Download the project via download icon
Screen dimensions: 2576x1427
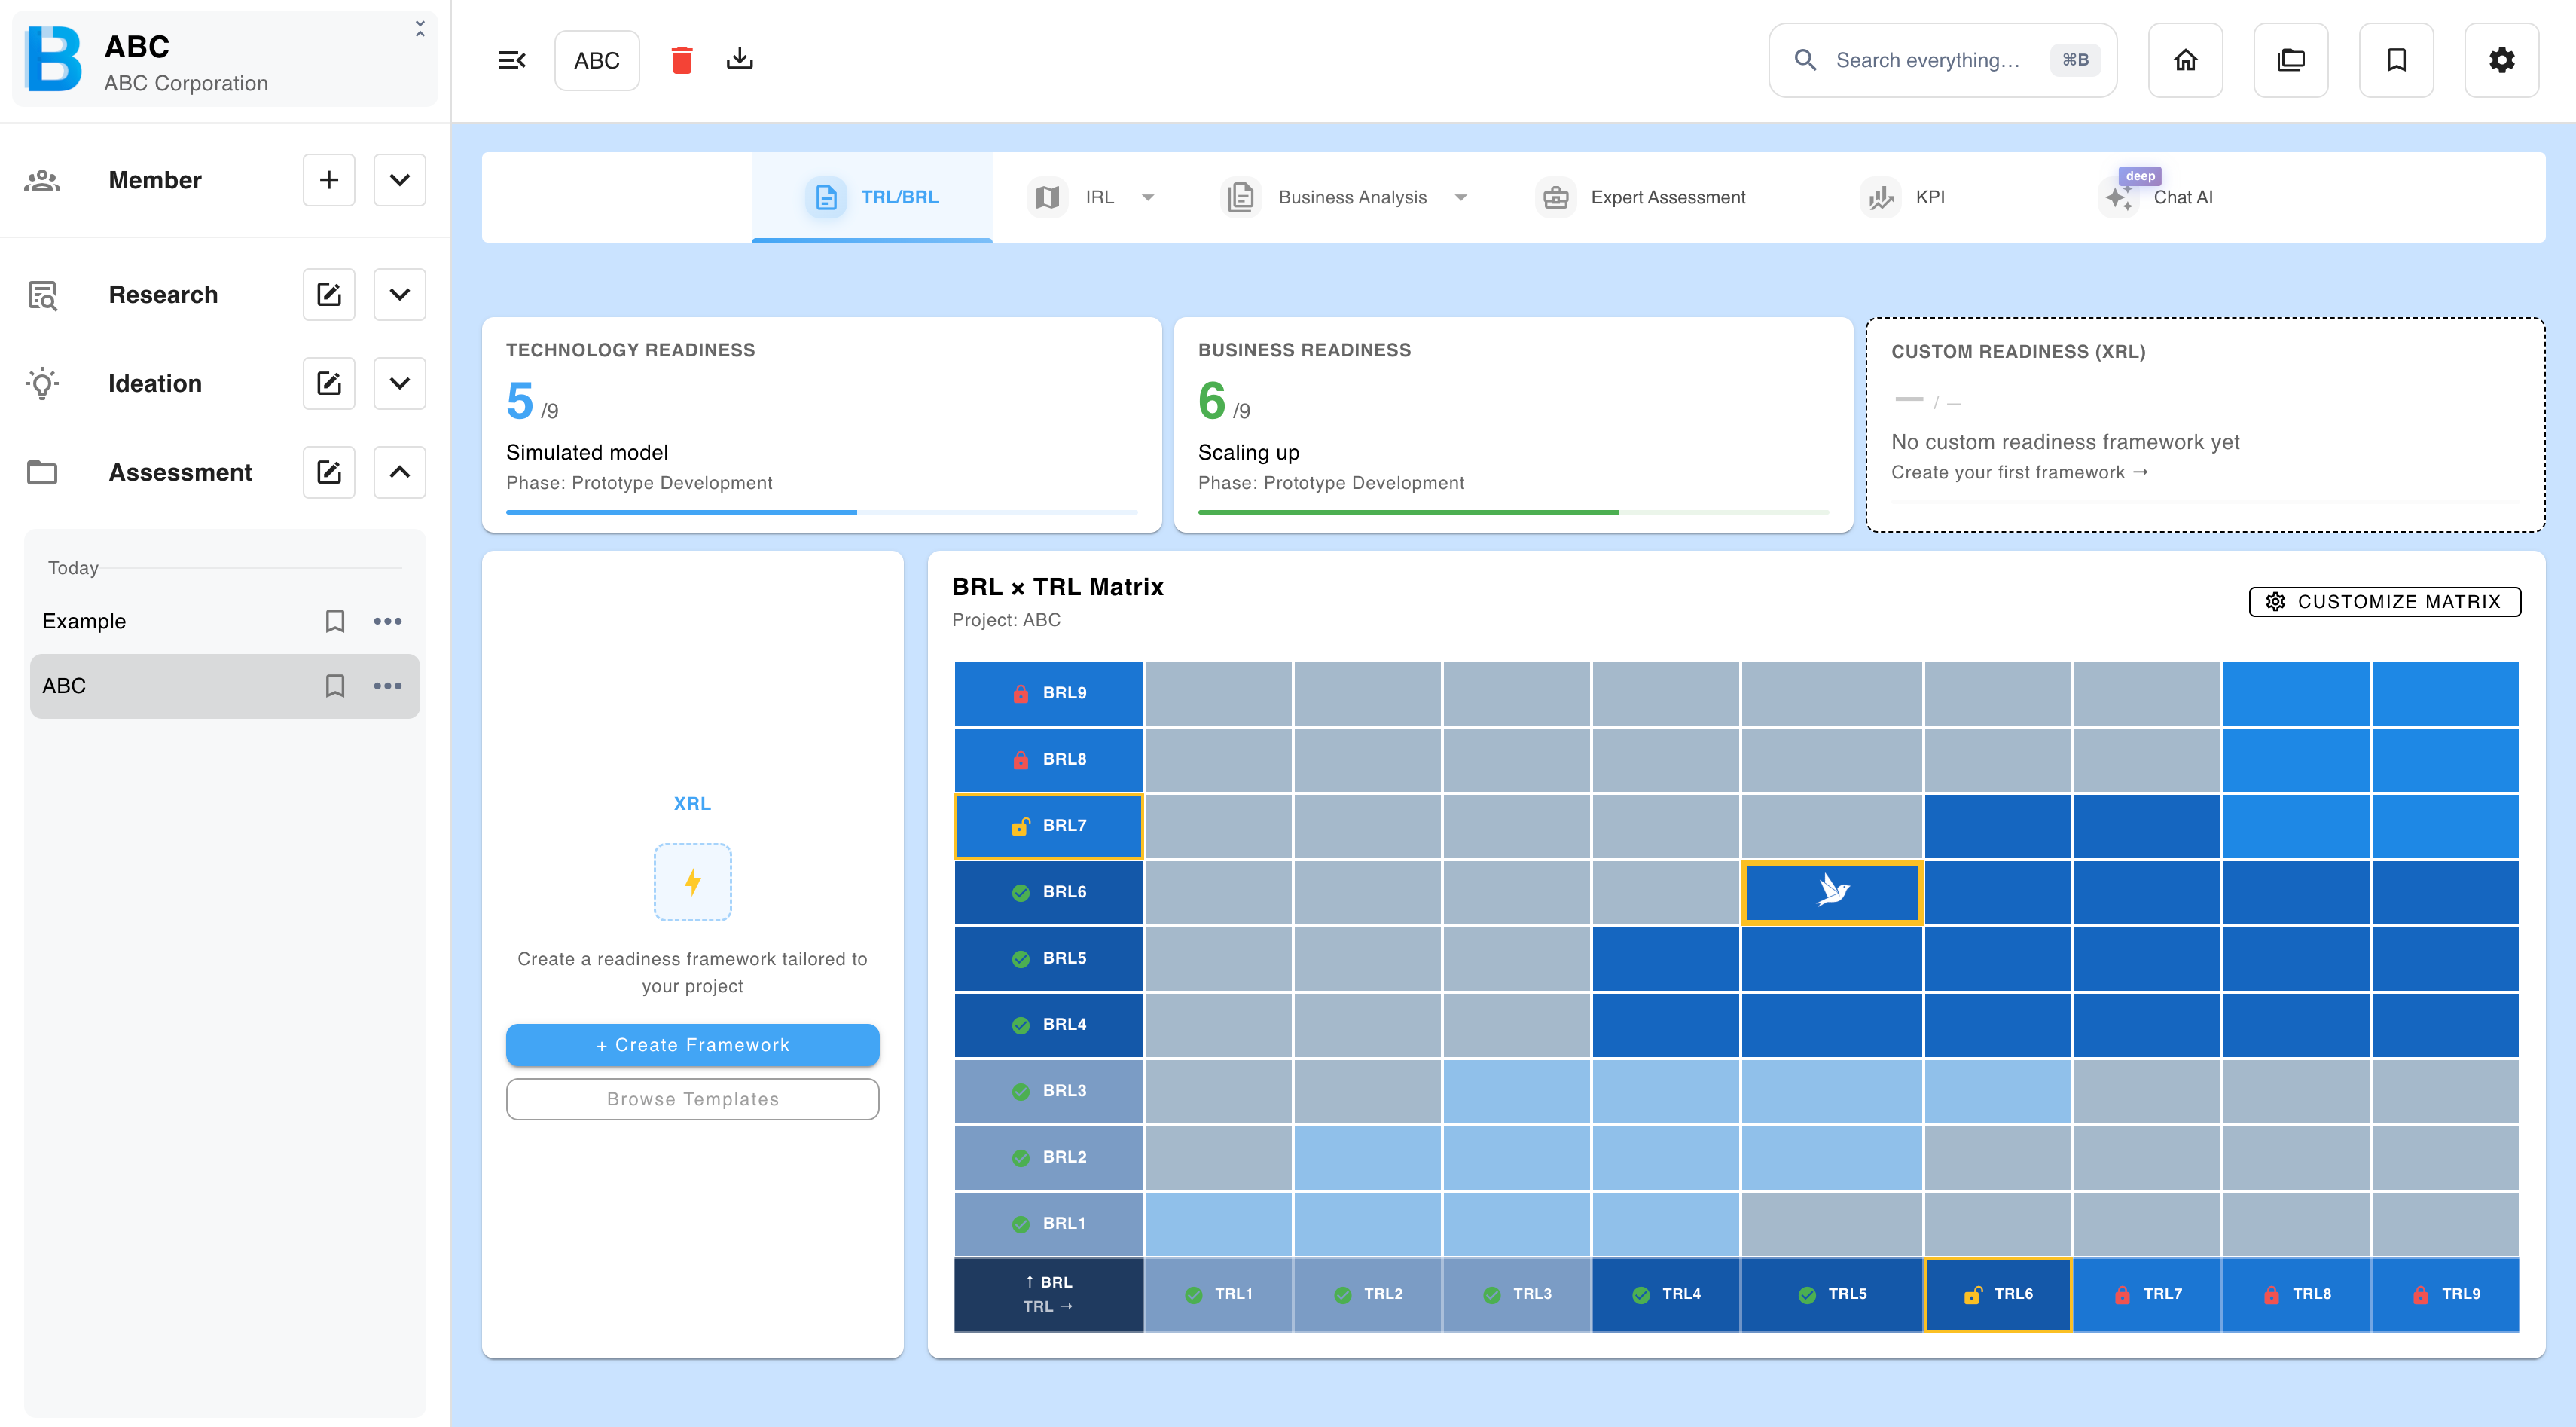coord(739,59)
